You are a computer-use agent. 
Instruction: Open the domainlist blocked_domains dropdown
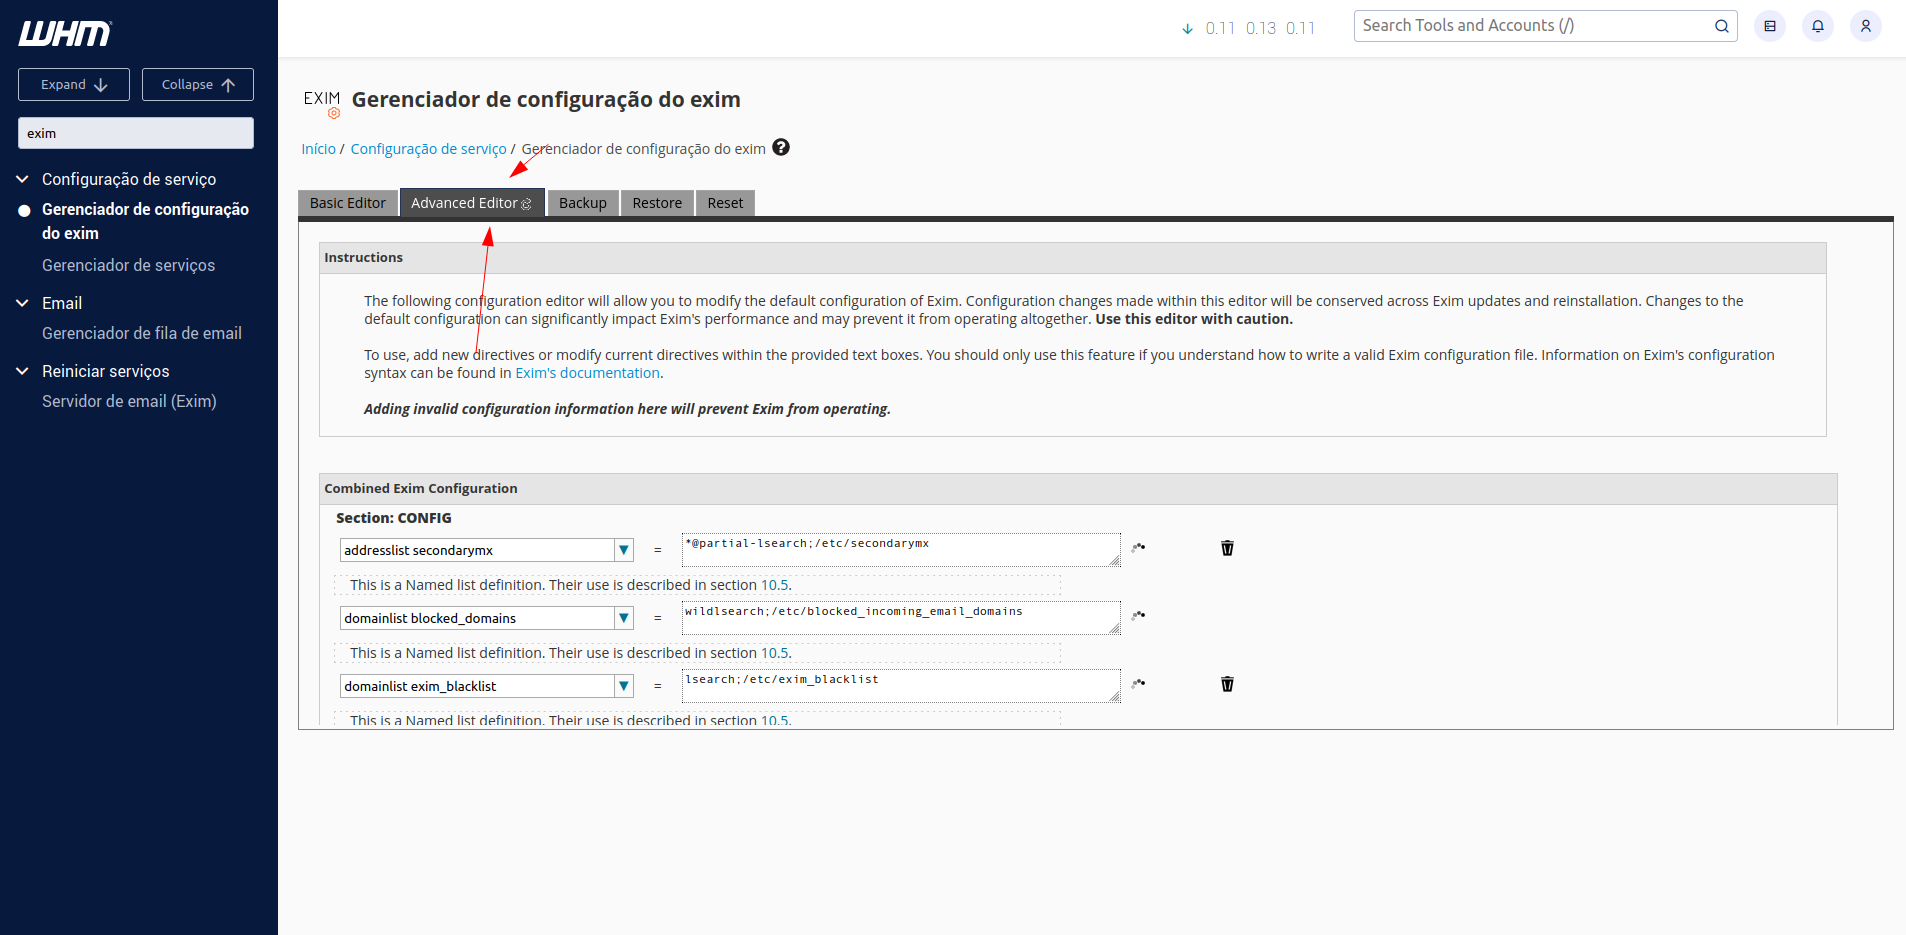click(624, 618)
